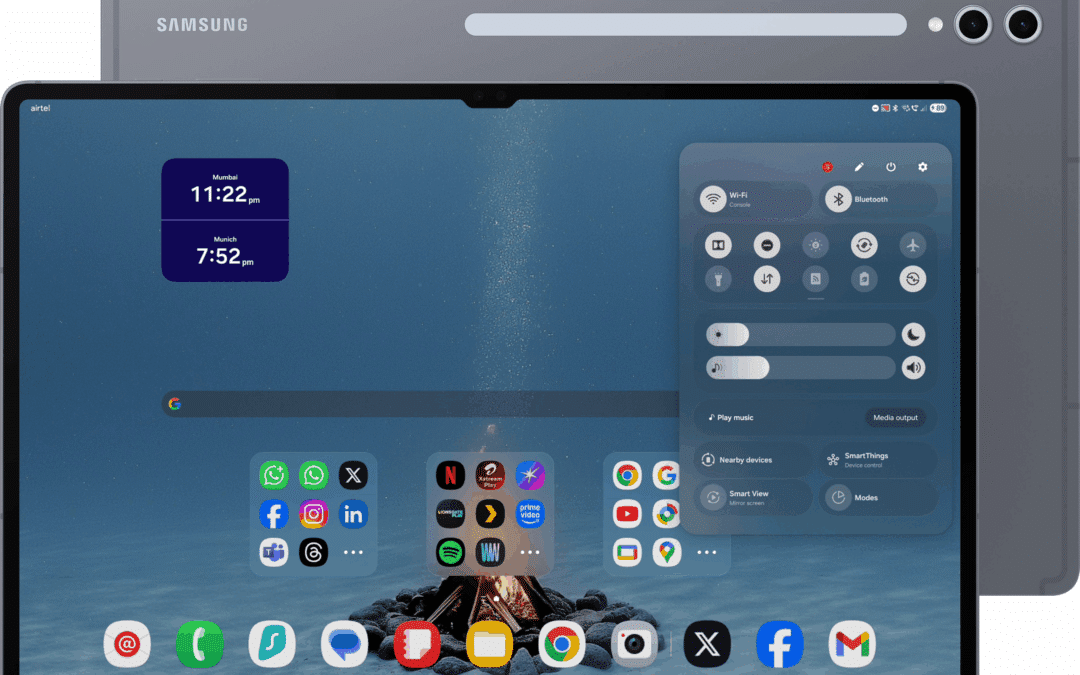Open full Settings from gear icon
The image size is (1080, 675).
point(922,167)
